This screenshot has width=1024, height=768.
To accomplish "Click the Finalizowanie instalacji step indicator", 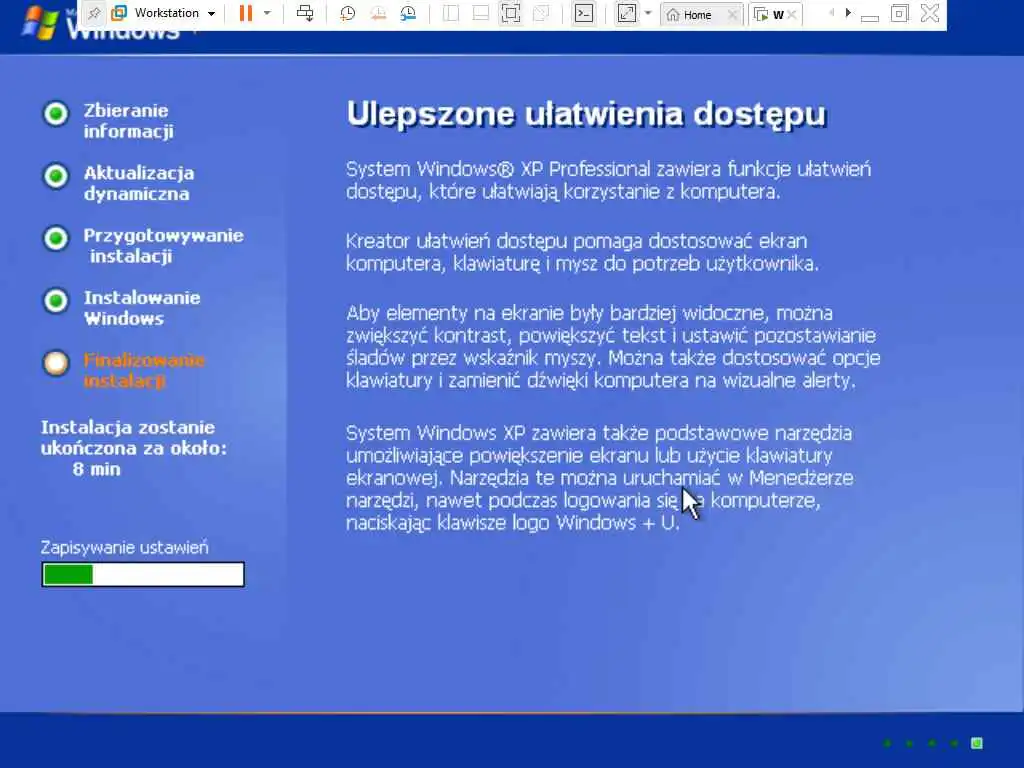I will [x=56, y=363].
